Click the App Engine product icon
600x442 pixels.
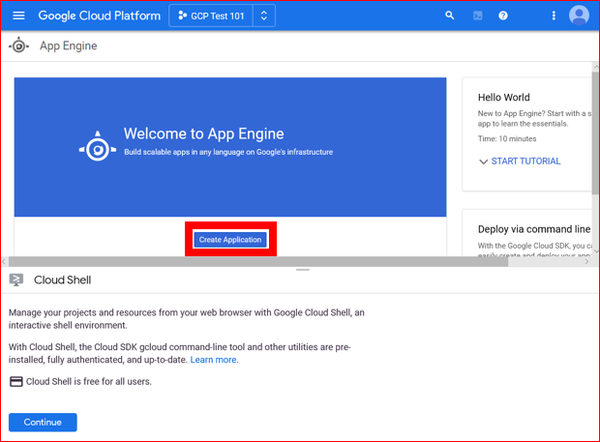pos(19,46)
